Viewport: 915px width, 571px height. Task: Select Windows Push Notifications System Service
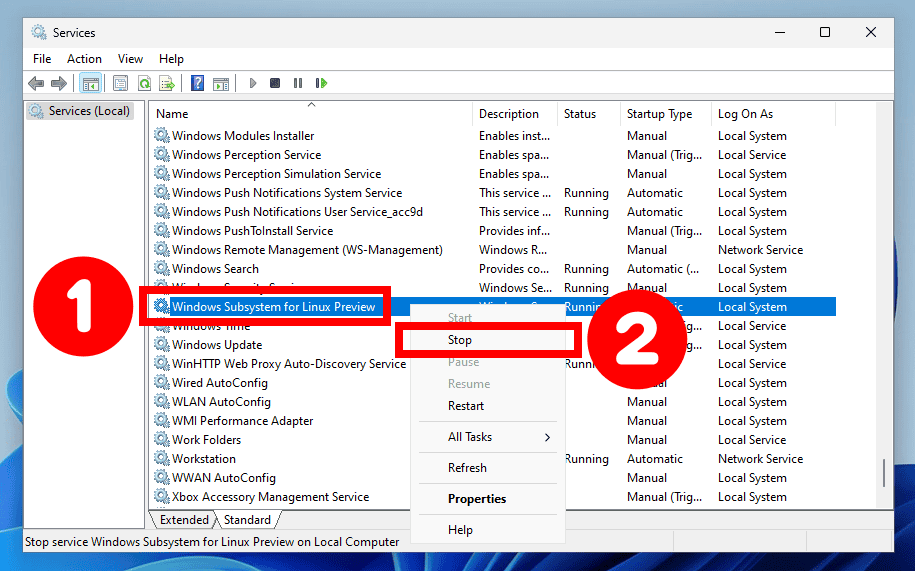pyautogui.click(x=493, y=192)
